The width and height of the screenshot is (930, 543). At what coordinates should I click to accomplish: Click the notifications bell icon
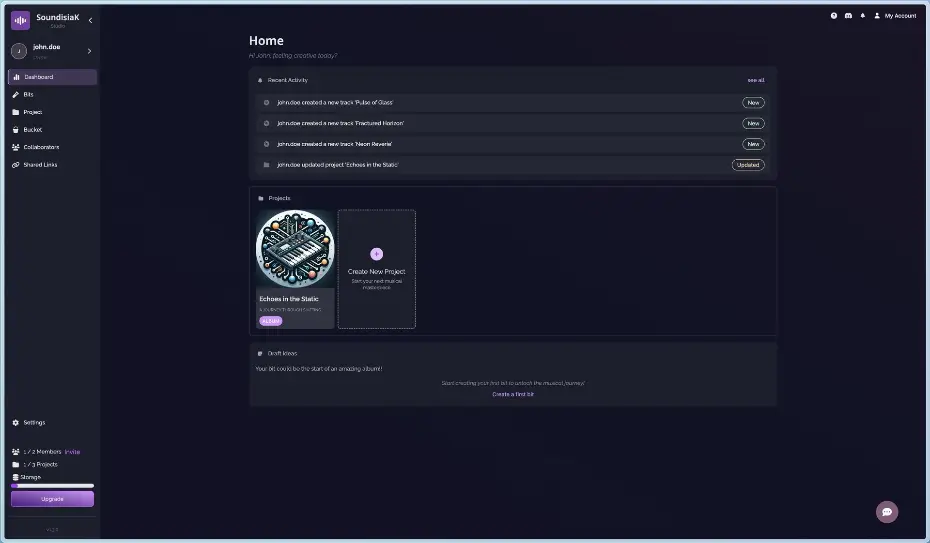click(863, 16)
